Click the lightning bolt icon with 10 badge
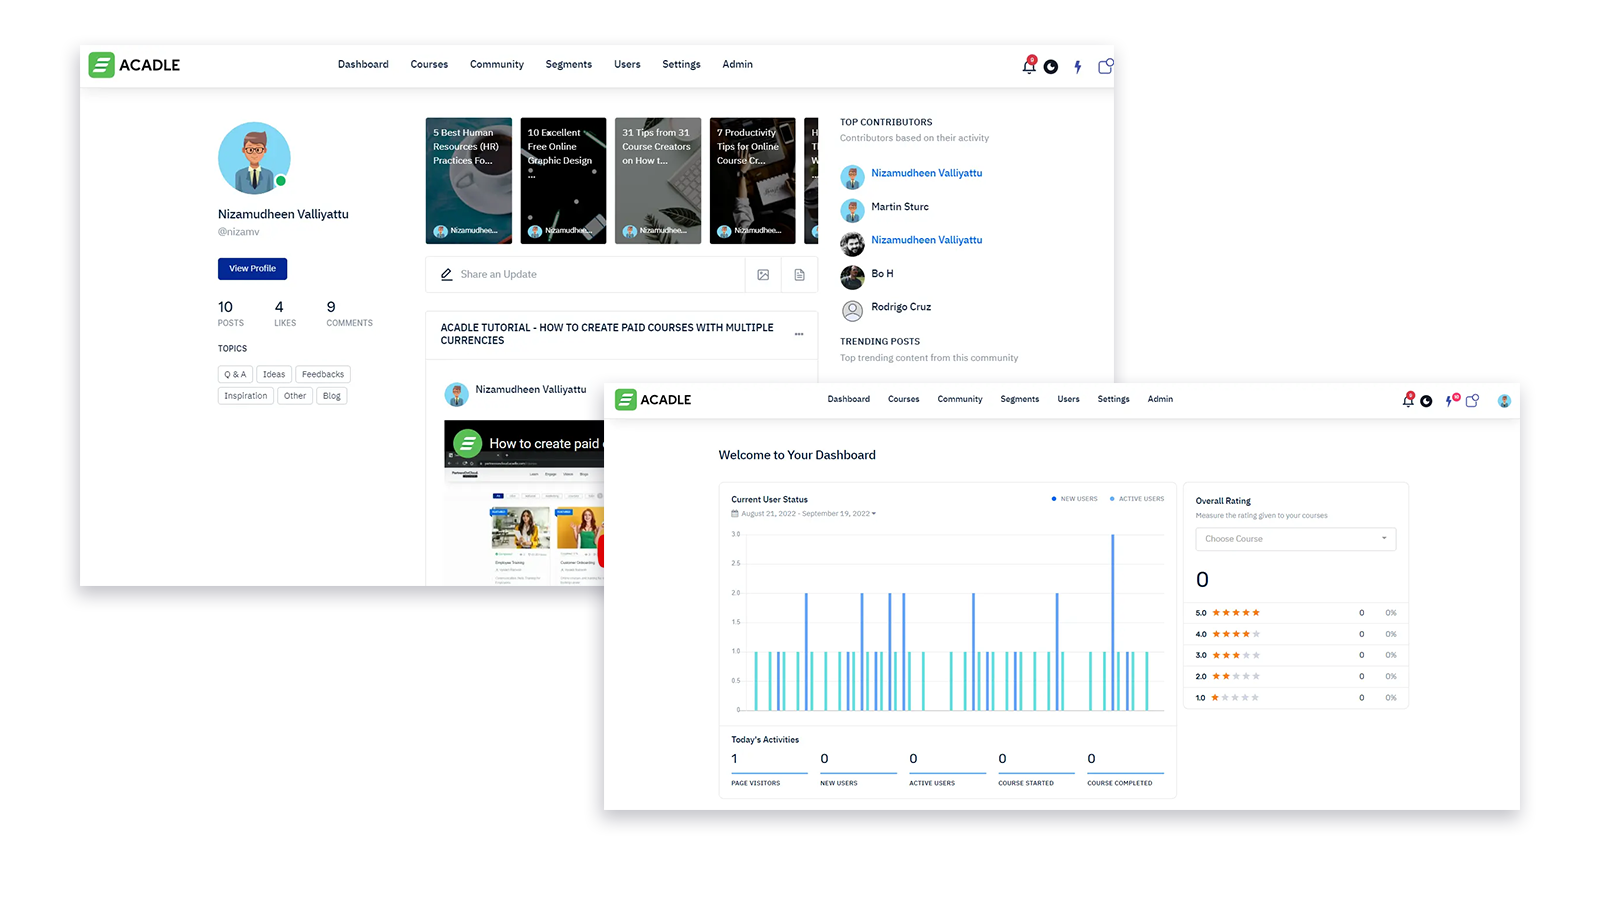 click(x=1449, y=401)
